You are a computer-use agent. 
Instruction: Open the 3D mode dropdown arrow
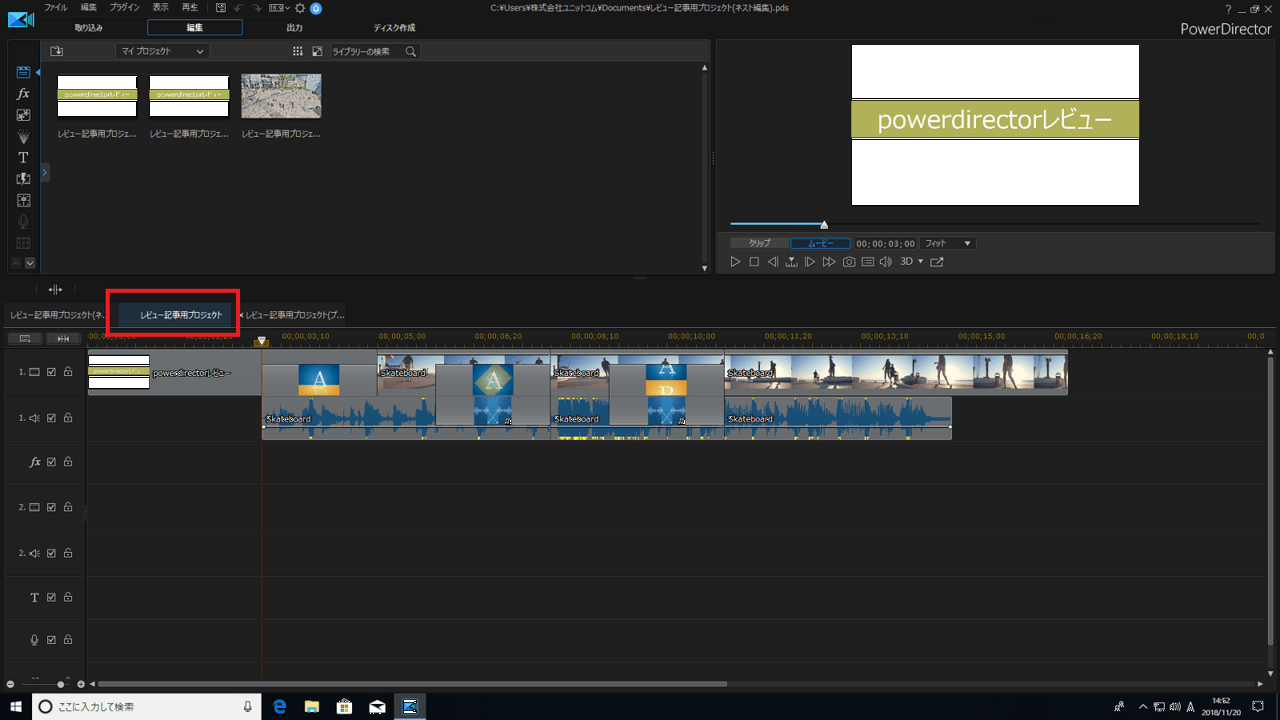pos(920,262)
